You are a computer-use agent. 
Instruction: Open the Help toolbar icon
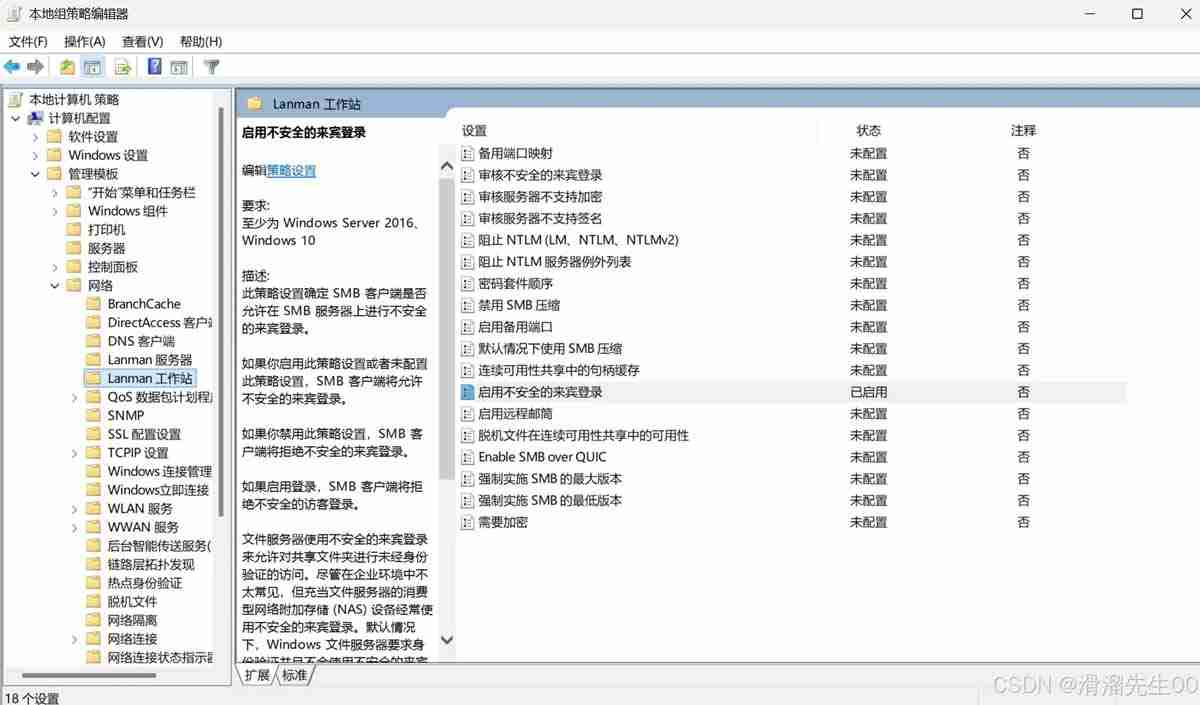152,66
